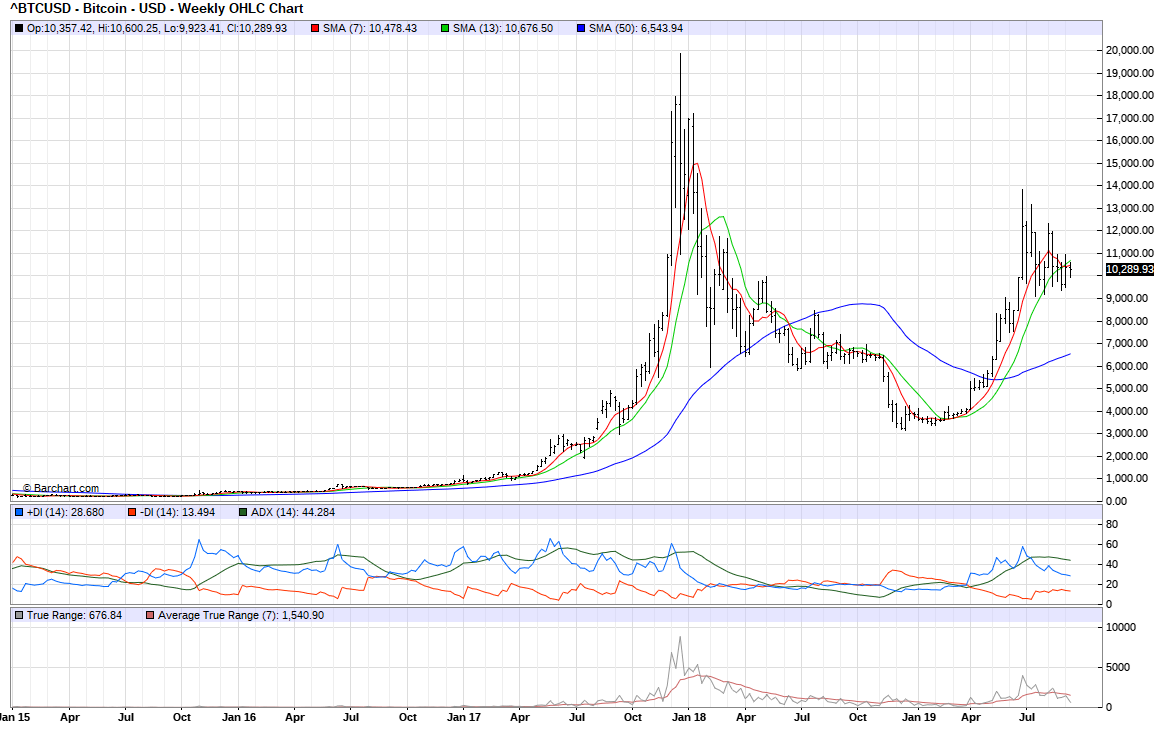1156x748 pixels.
Task: Click the blue SMA (50) legend swatch
Action: pos(580,28)
